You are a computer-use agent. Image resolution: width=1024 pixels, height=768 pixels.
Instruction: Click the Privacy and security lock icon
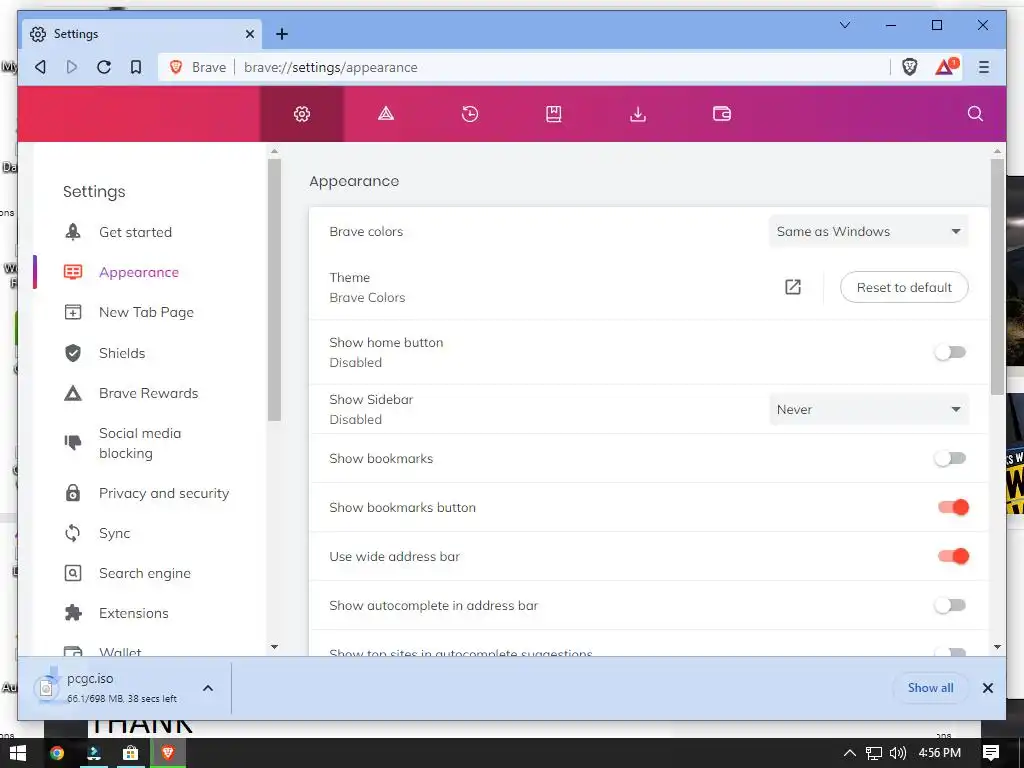(x=72, y=493)
